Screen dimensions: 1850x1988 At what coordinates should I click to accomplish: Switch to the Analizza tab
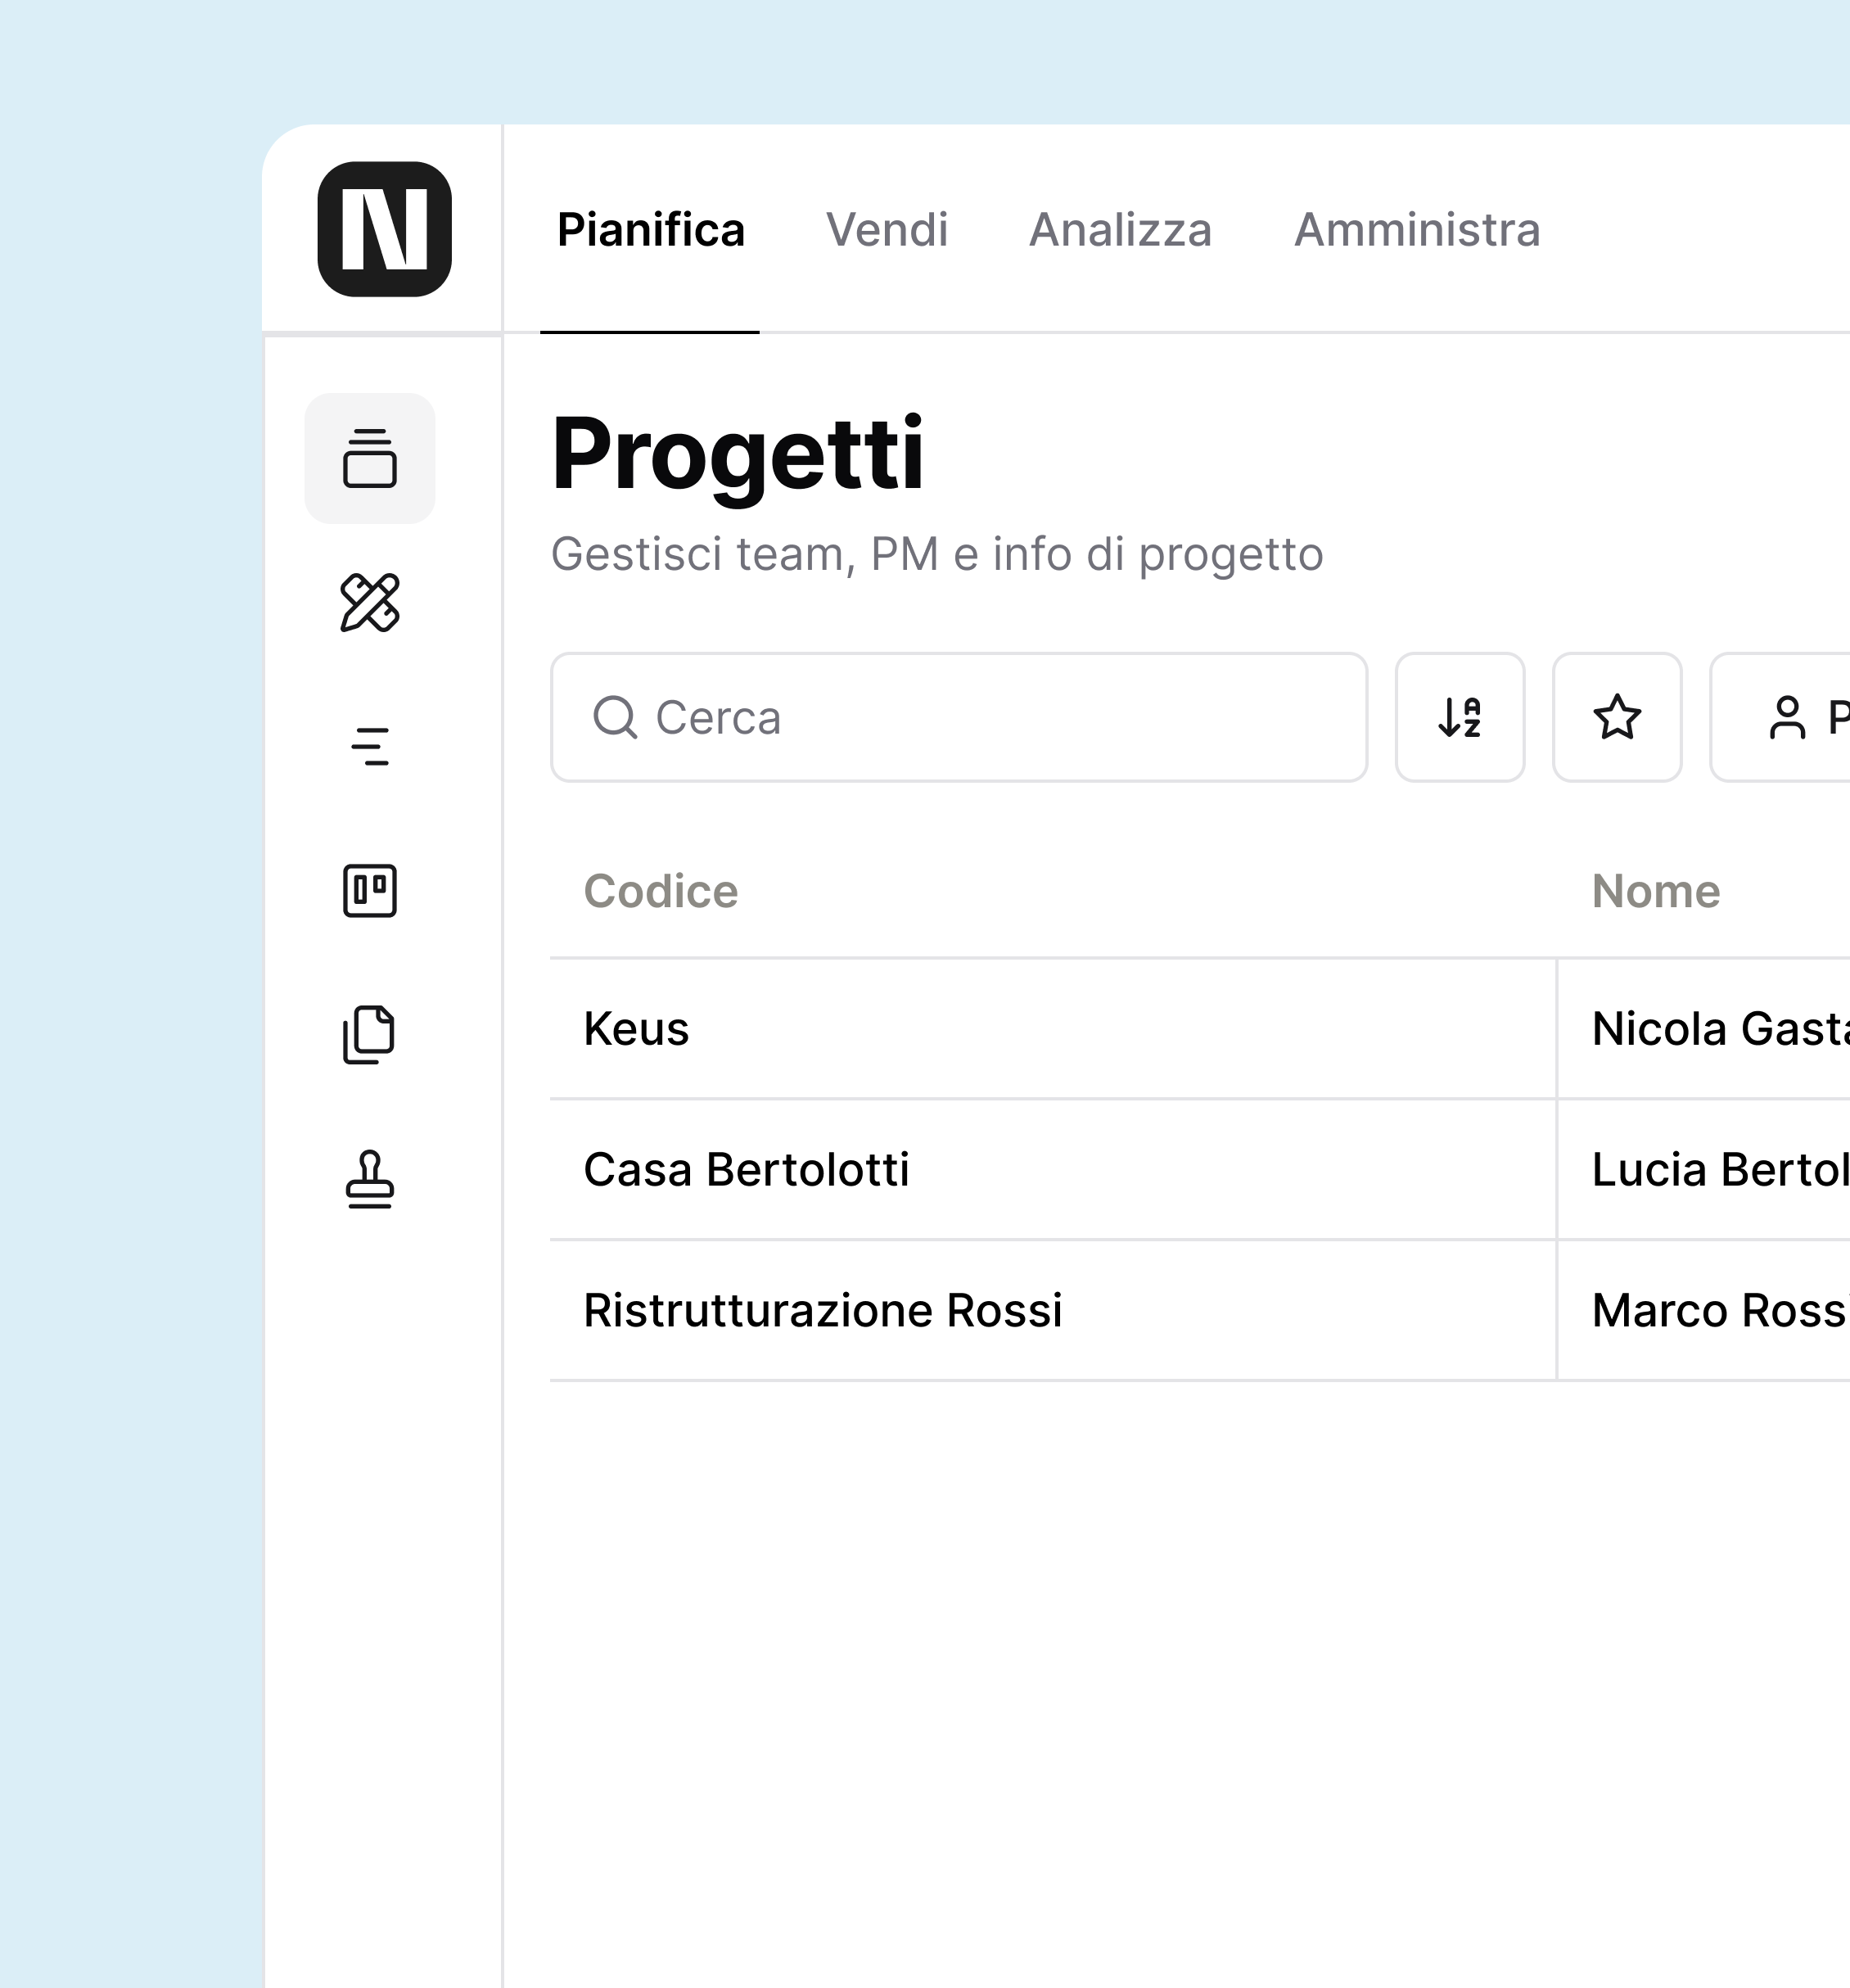tap(1120, 230)
